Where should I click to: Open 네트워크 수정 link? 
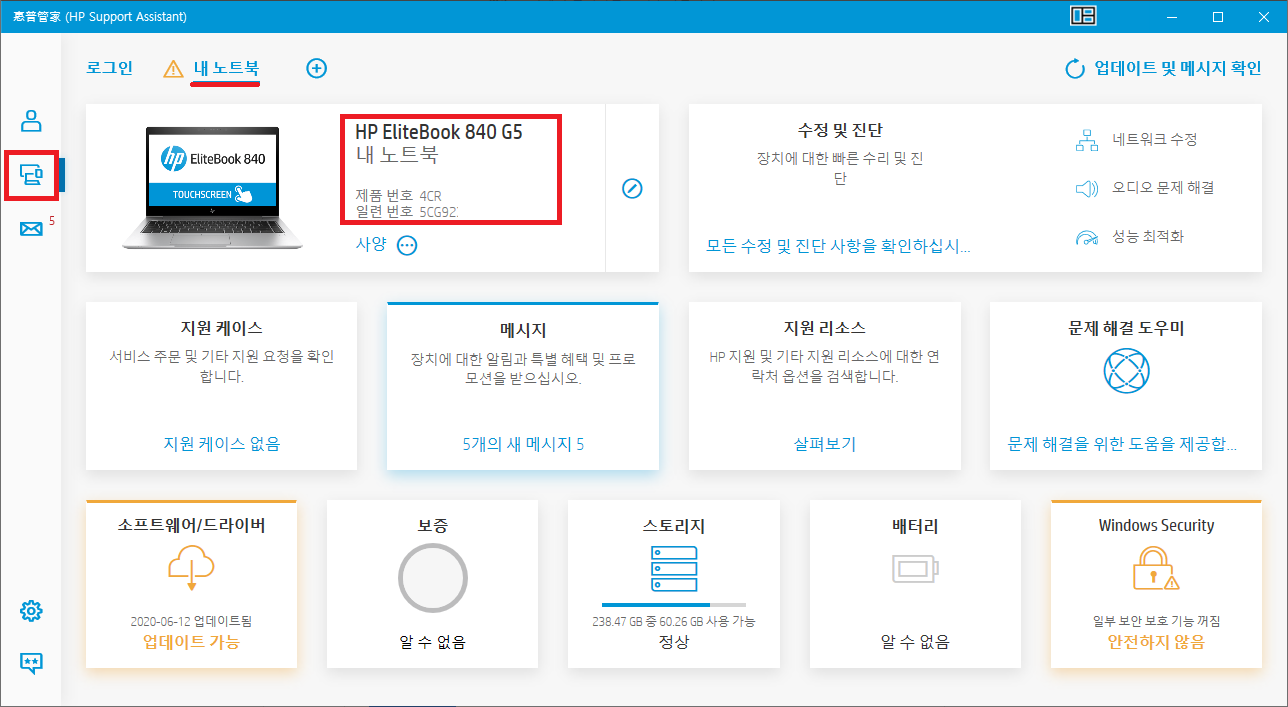pos(1155,140)
